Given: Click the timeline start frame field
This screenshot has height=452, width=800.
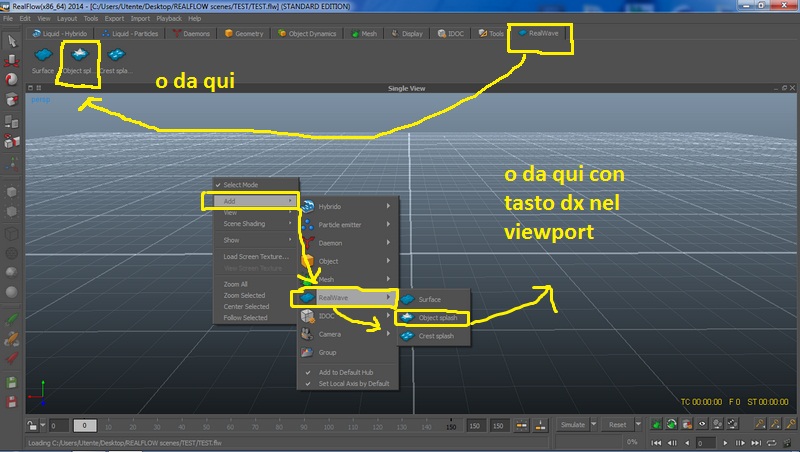Looking at the screenshot, I should pos(59,425).
